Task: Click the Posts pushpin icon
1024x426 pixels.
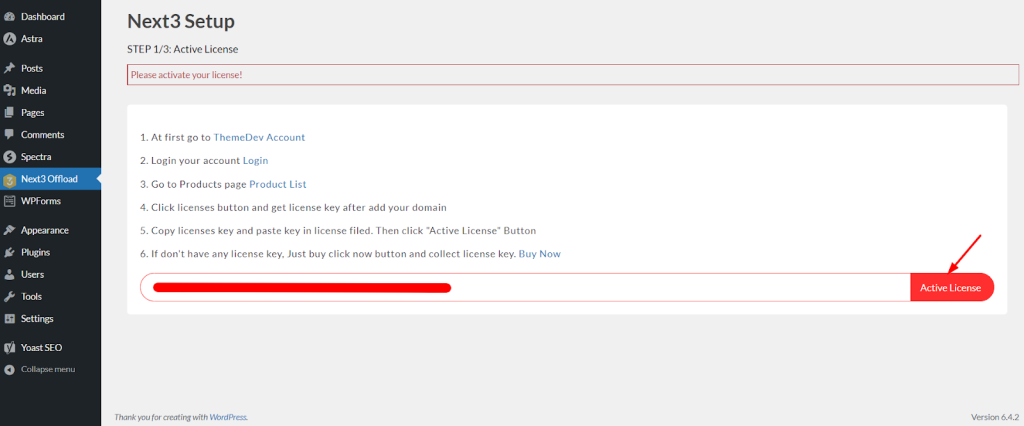Action: [x=9, y=69]
